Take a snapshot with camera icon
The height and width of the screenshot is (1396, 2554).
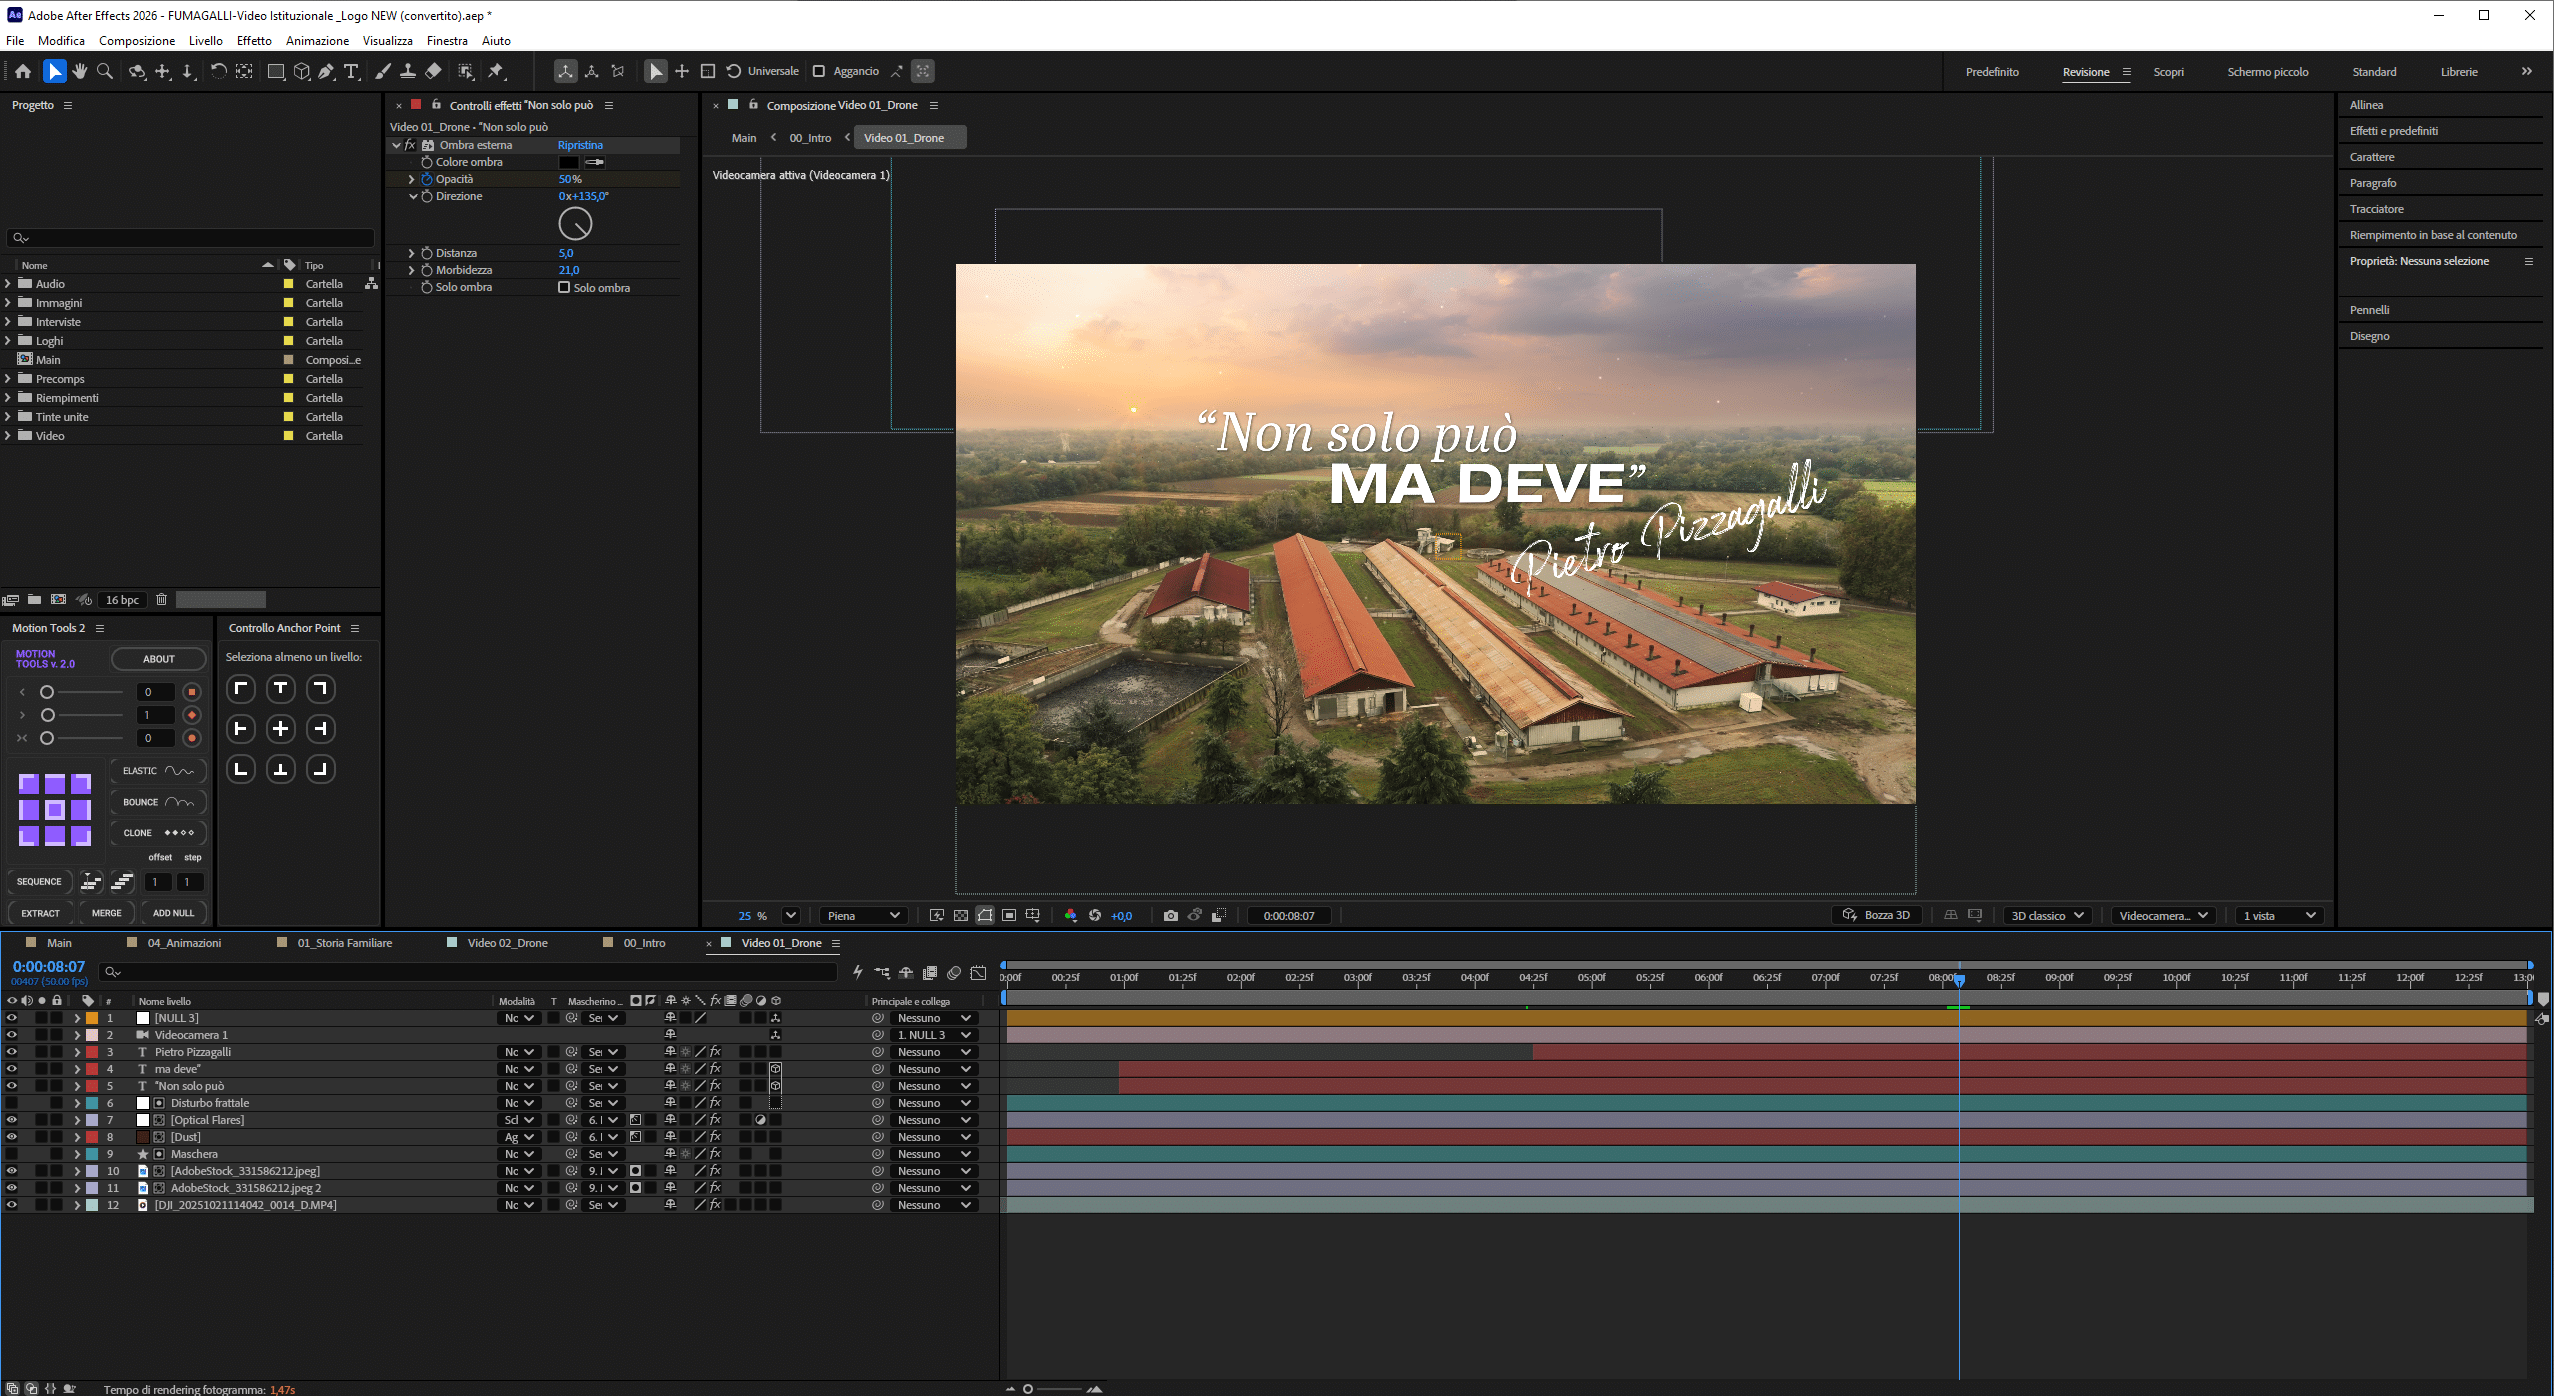tap(1171, 915)
